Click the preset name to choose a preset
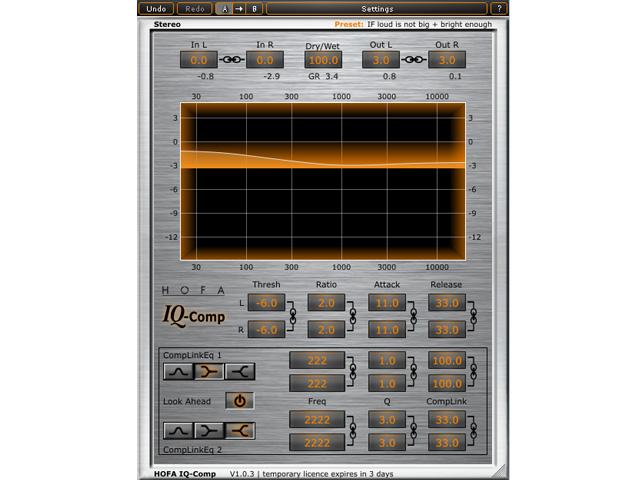The image size is (640, 480). point(429,24)
